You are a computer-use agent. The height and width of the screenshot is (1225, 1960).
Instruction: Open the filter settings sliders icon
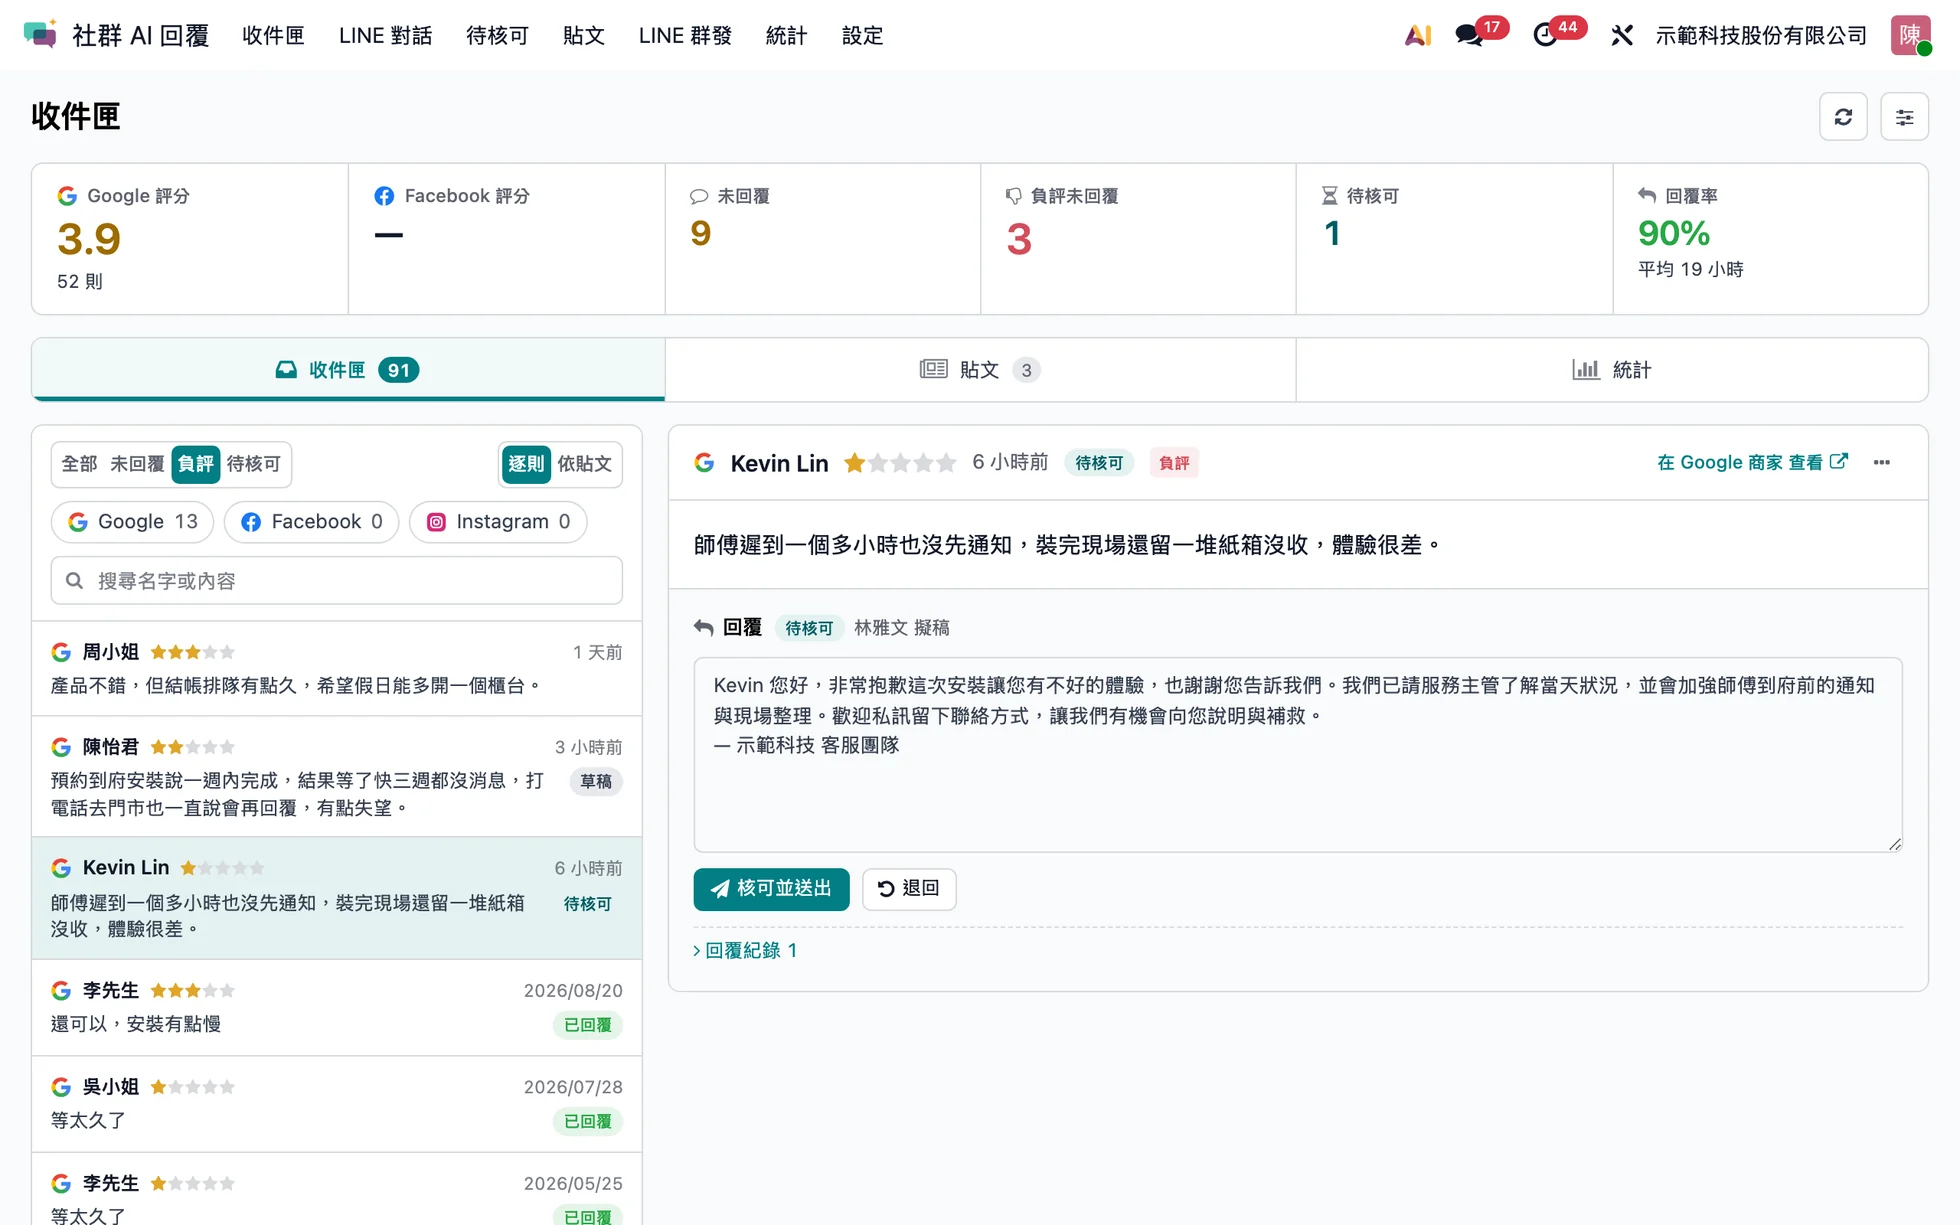click(x=1904, y=117)
